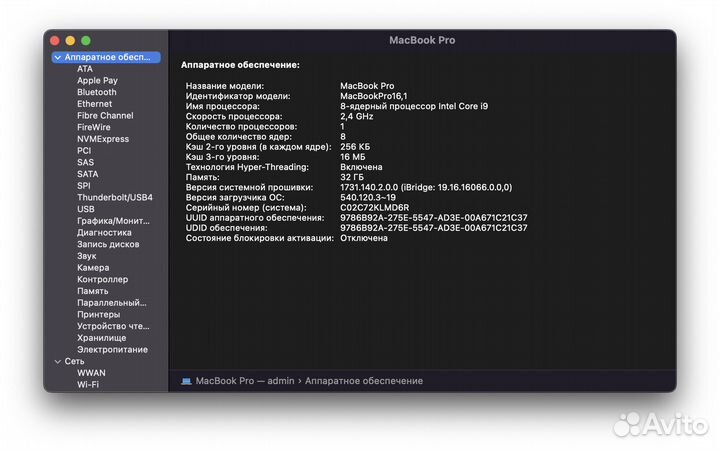
Task: Open the Устройство чте… entry
Action: [x=113, y=326]
